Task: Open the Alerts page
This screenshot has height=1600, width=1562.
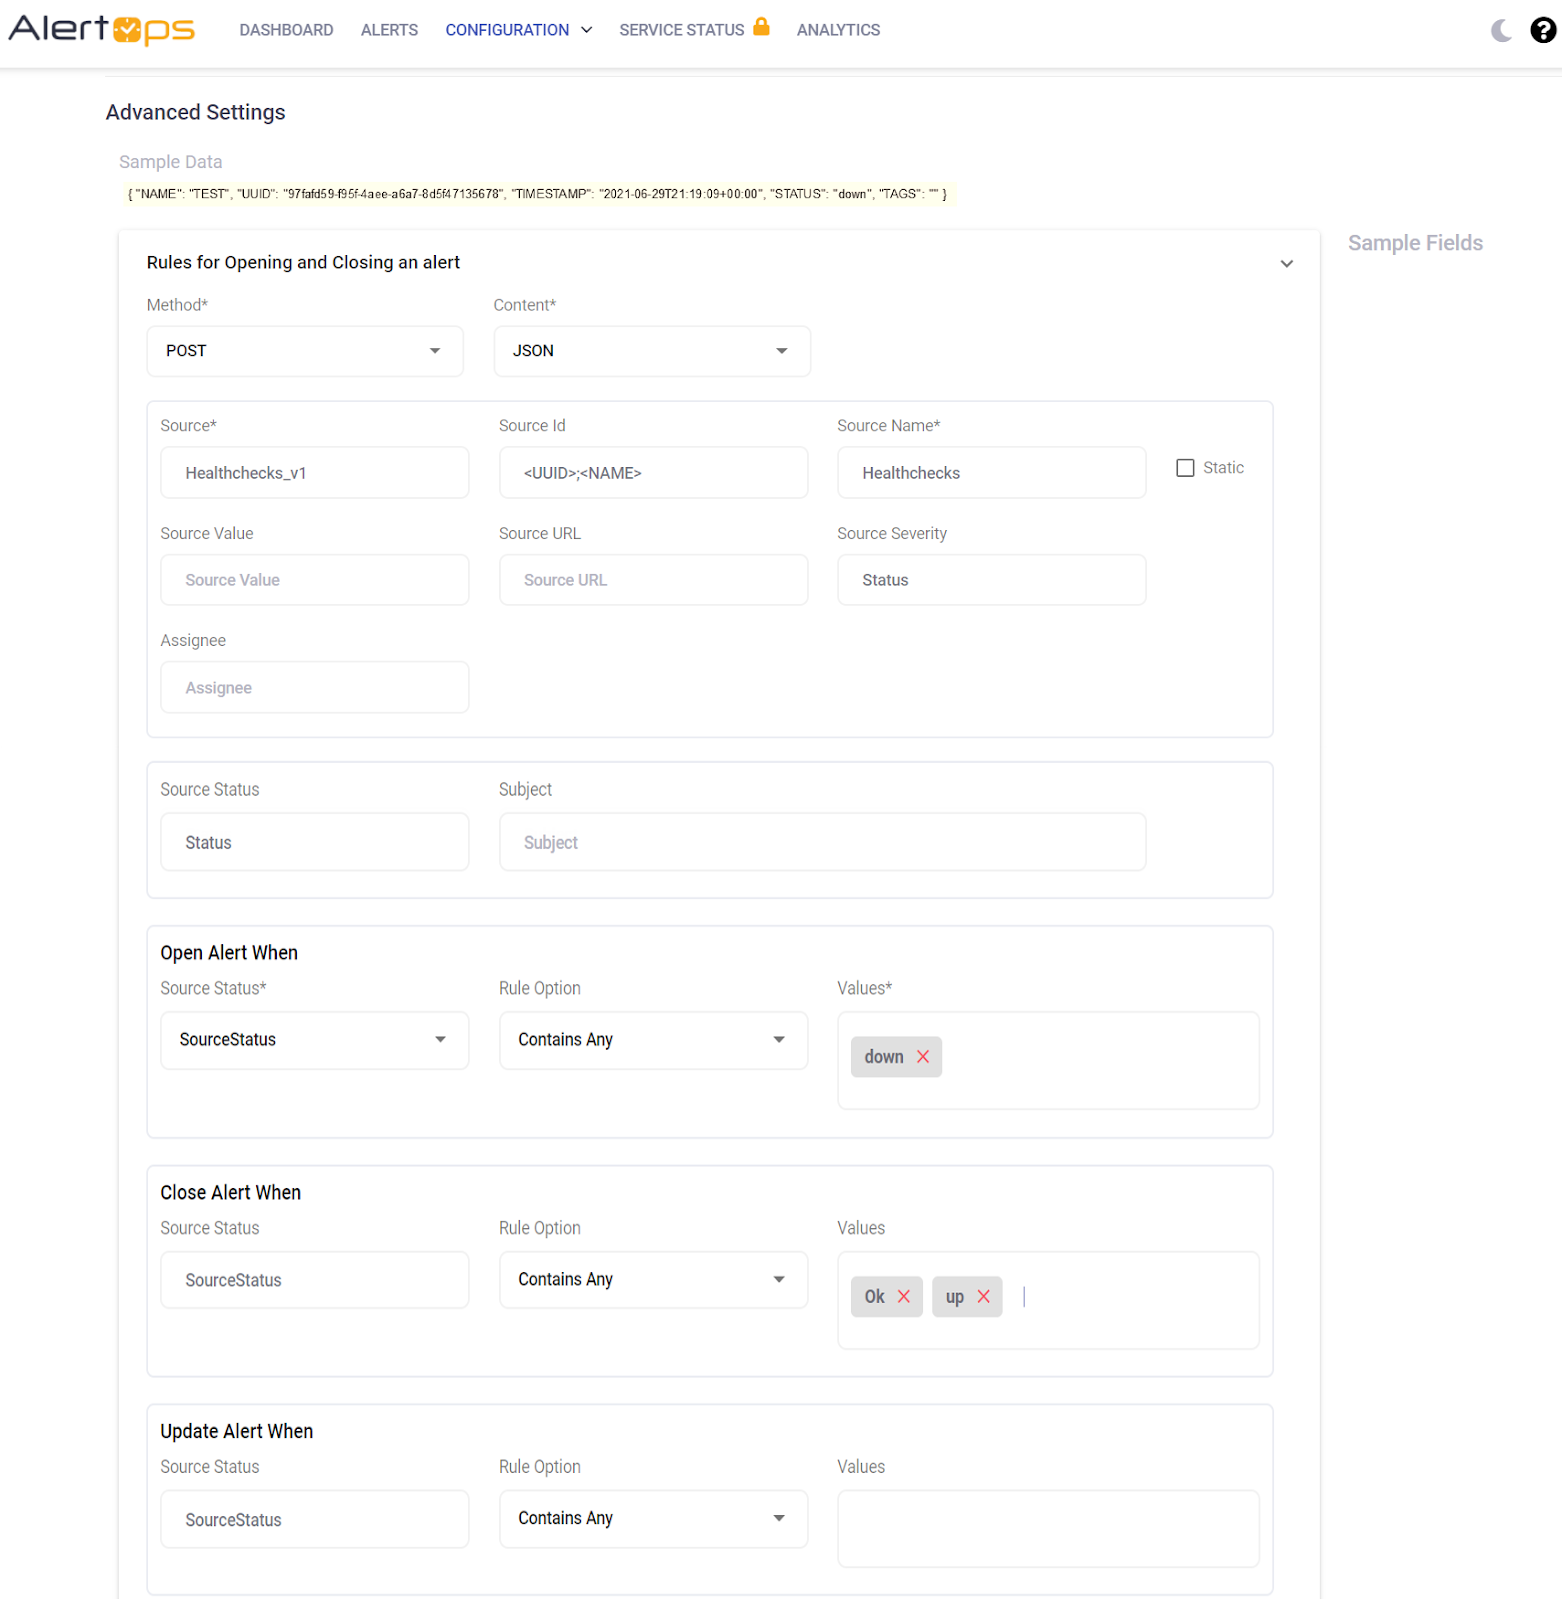Action: click(389, 30)
